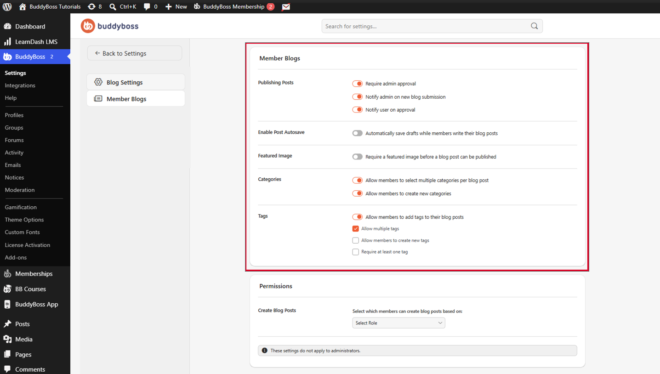Click the plus New icon in admin bar
This screenshot has width=660, height=374.
coord(168,7)
